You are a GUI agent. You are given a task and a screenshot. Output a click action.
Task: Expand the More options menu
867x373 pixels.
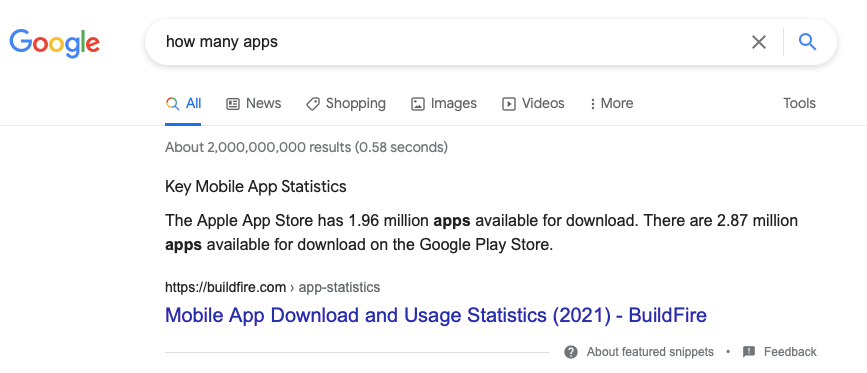(611, 103)
